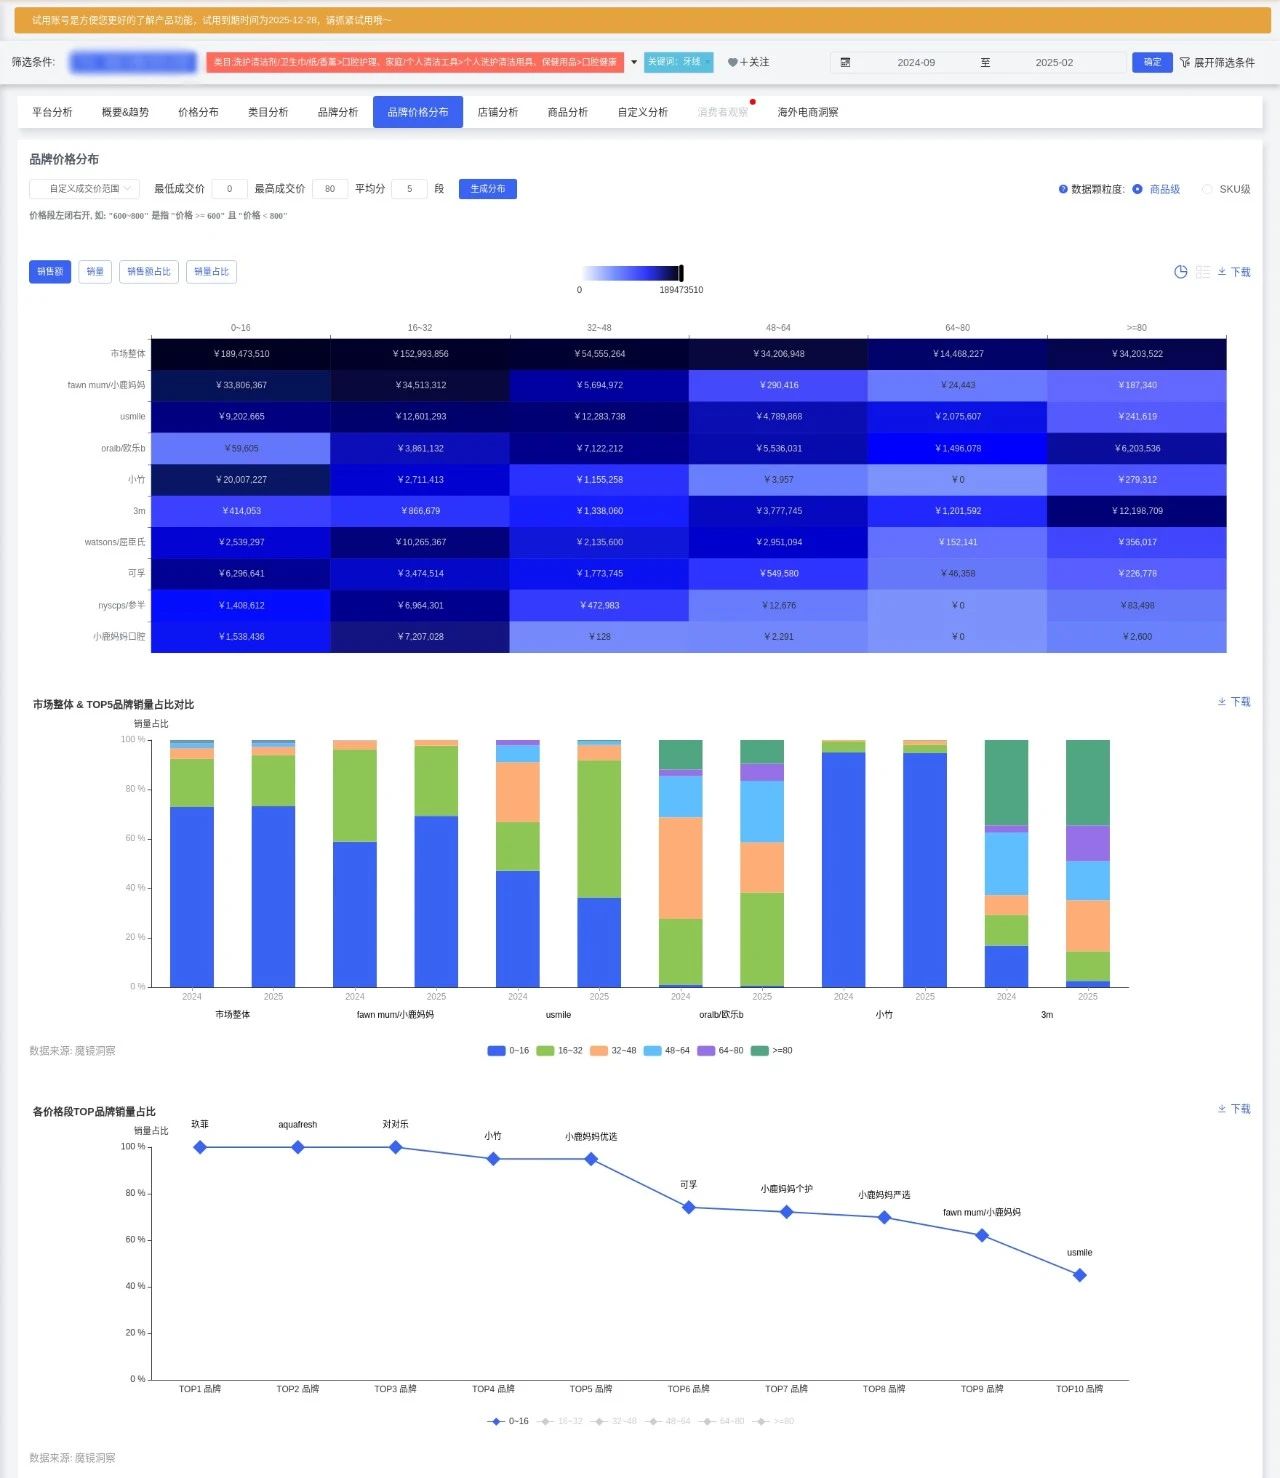Open the pie chart view icon
Image resolution: width=1280 pixels, height=1478 pixels.
click(1180, 272)
